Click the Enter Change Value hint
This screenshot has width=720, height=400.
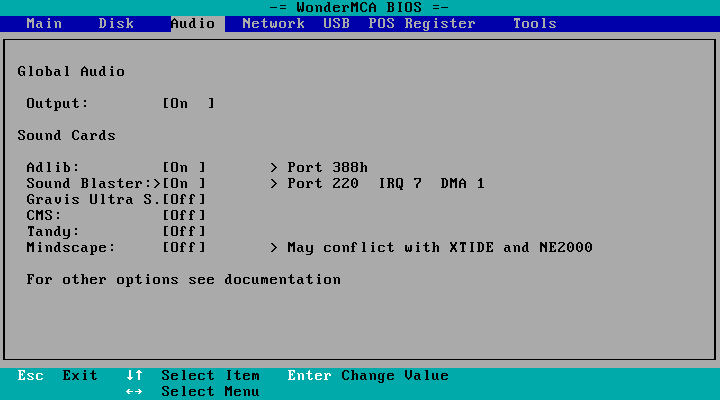(x=368, y=376)
